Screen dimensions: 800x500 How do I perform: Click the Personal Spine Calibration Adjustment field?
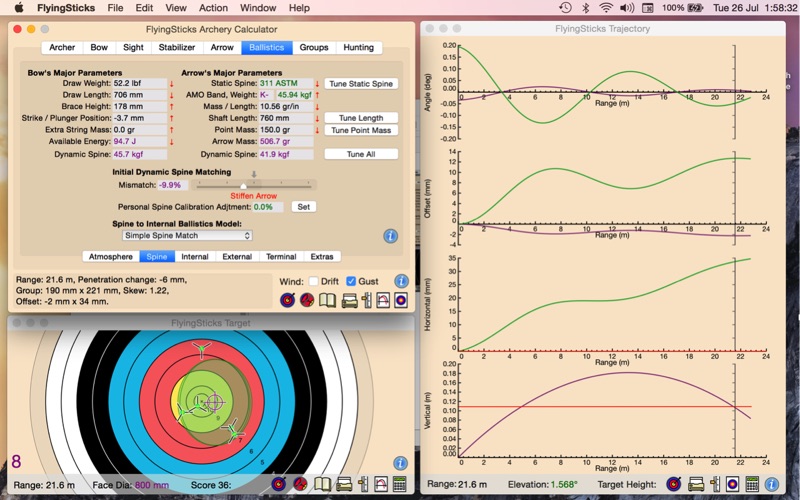(x=268, y=207)
